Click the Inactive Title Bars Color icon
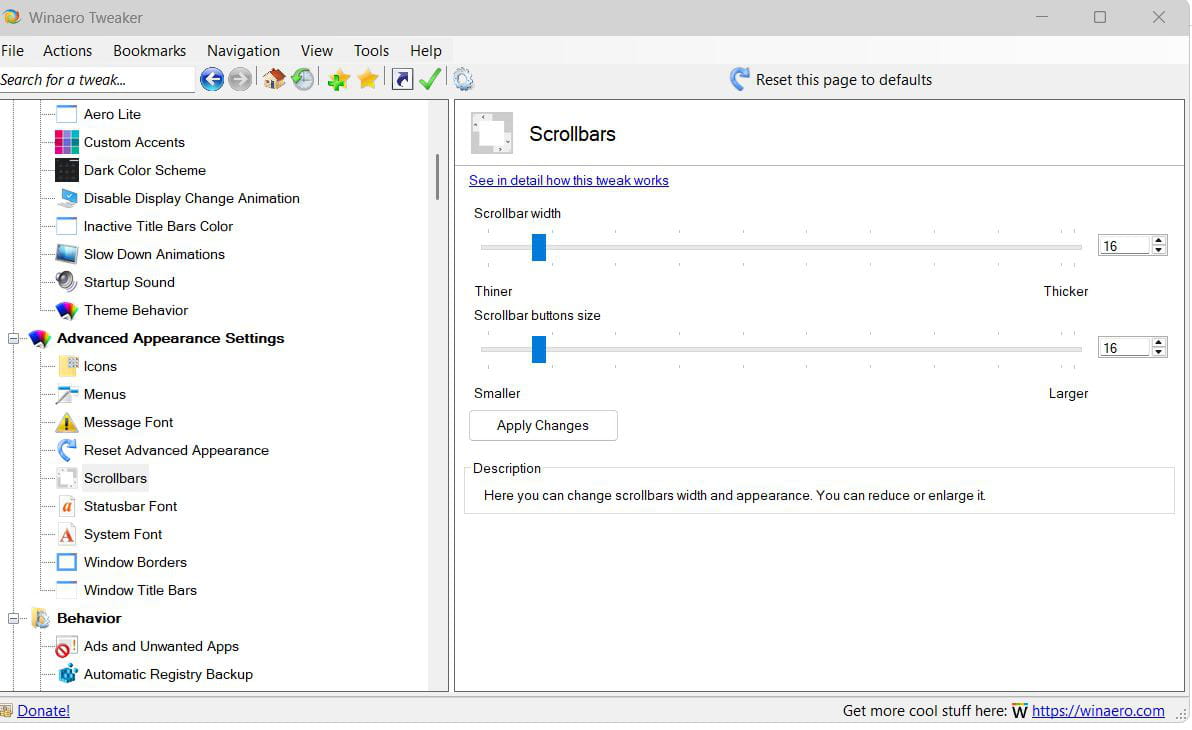Image resolution: width=1192 pixels, height=730 pixels. click(x=67, y=226)
